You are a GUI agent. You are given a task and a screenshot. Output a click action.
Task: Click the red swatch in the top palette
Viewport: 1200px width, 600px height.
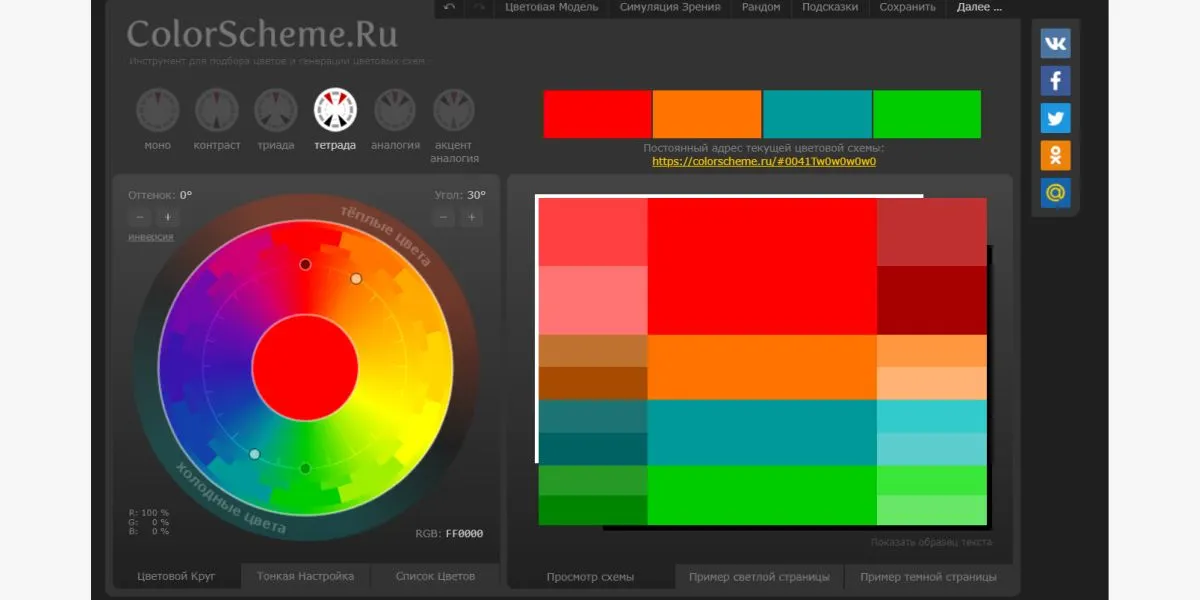click(597, 114)
